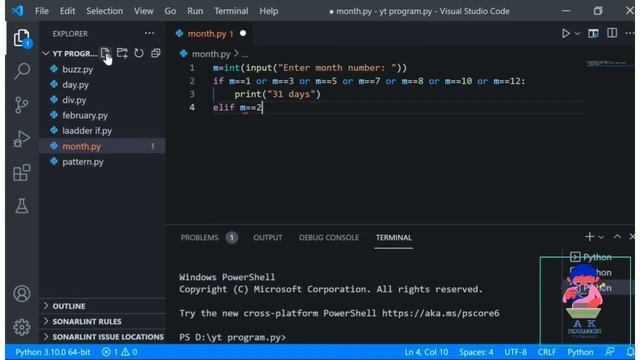Change encoding via UTF-8

(x=516, y=352)
